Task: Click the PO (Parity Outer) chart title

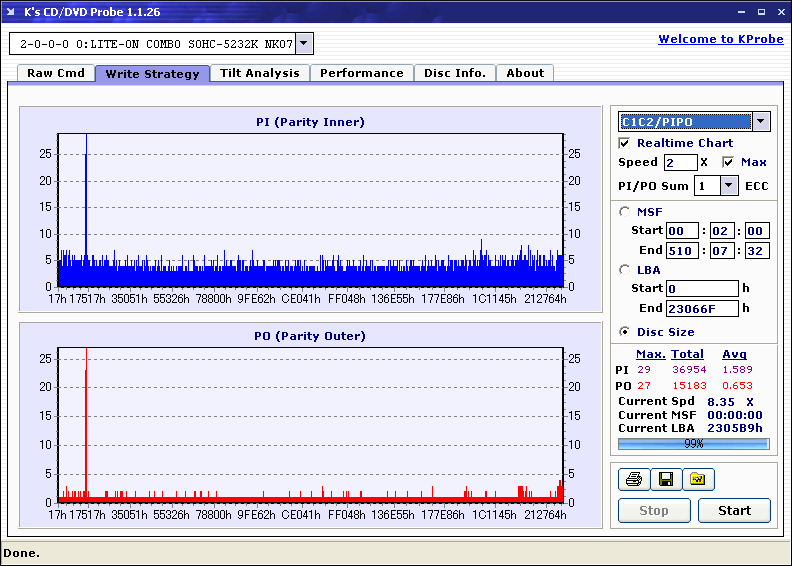Action: [310, 336]
